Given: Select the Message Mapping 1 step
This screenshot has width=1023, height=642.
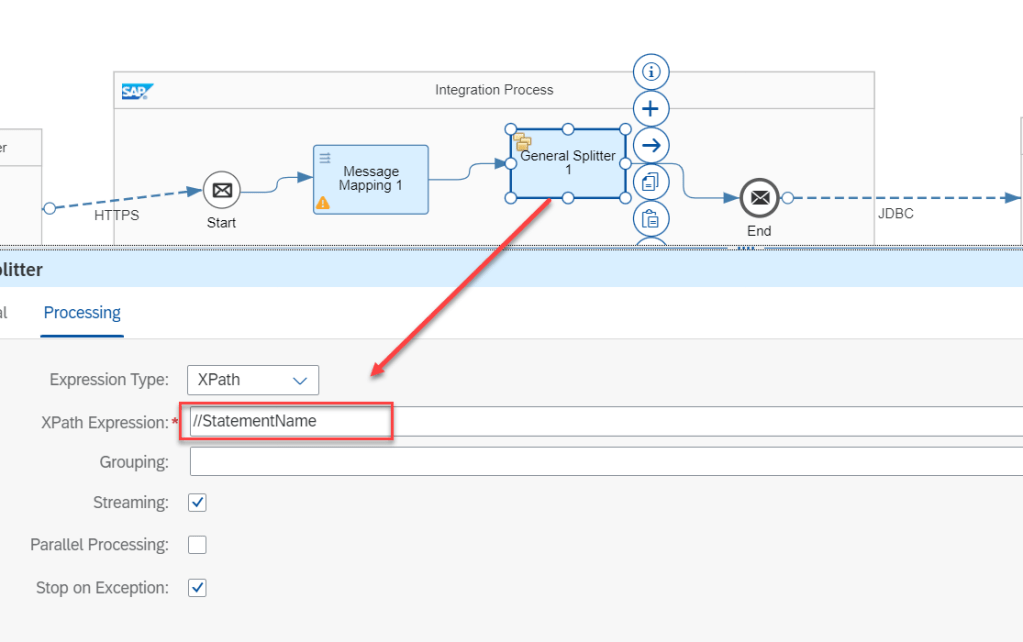Looking at the screenshot, I should [370, 179].
